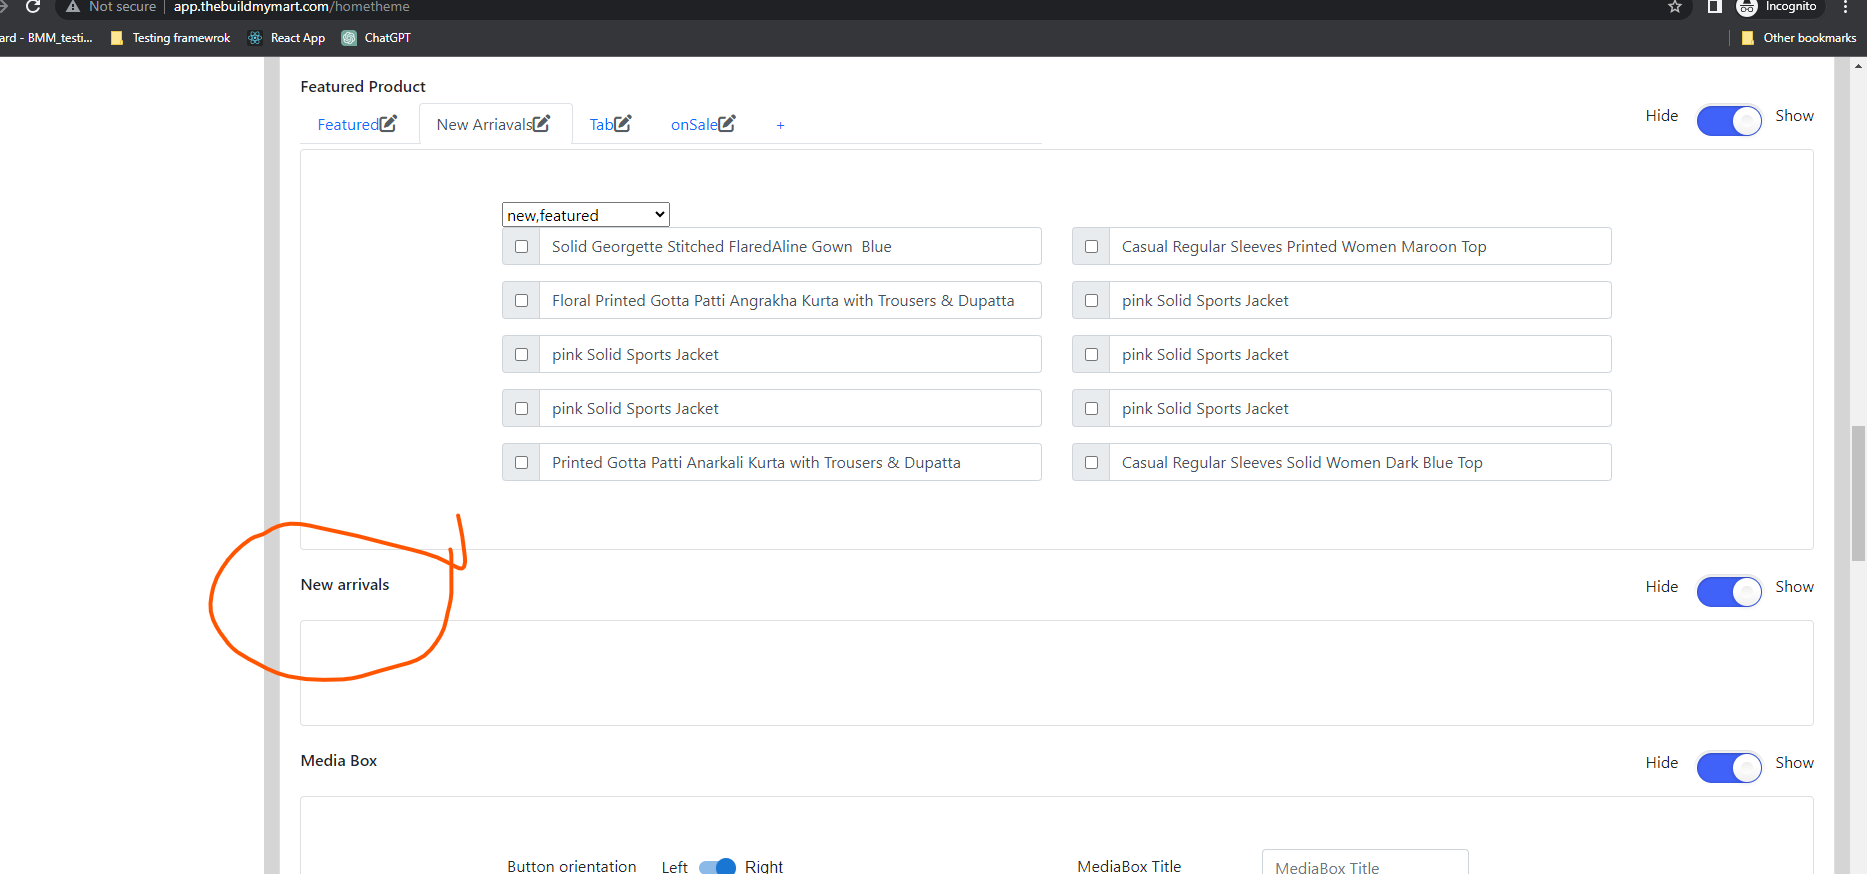The width and height of the screenshot is (1867, 874).
Task: Switch to the tab named Tab
Action: [x=601, y=124]
